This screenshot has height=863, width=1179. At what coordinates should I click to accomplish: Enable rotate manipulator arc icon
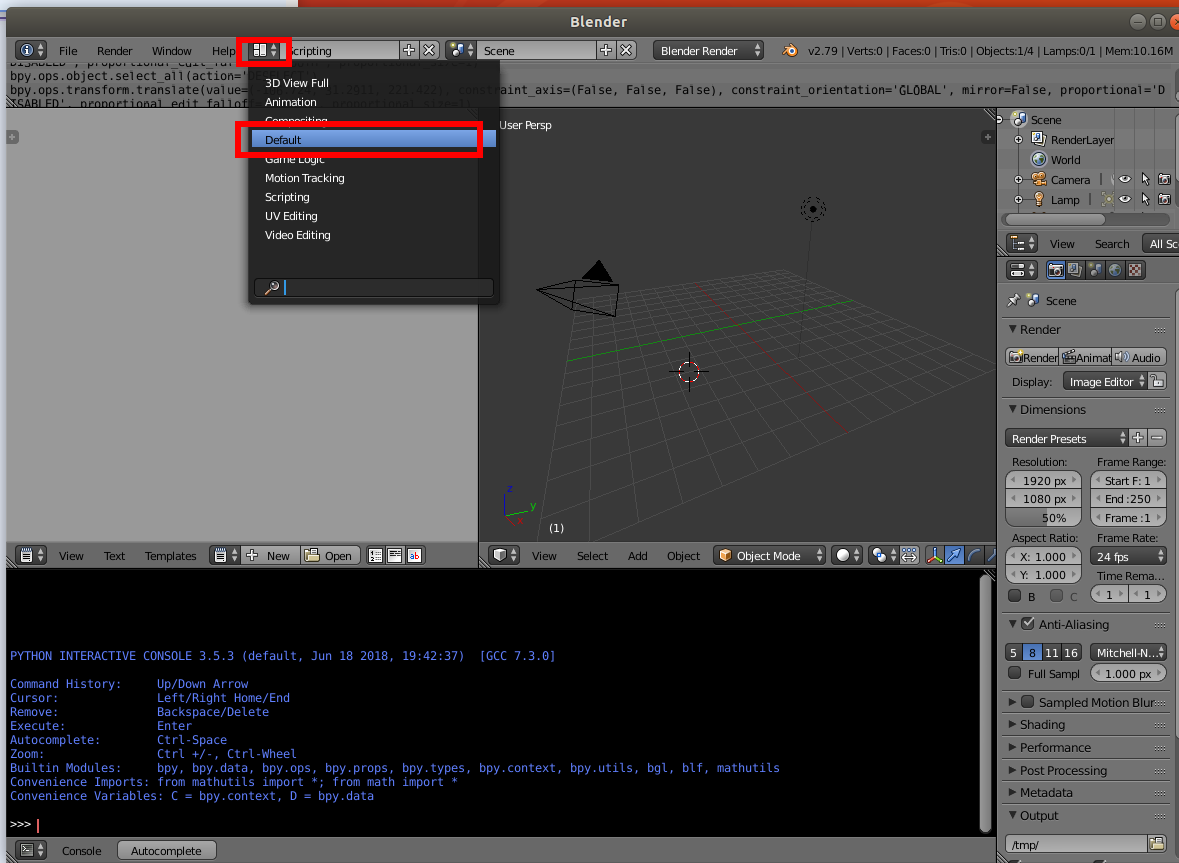[x=974, y=556]
